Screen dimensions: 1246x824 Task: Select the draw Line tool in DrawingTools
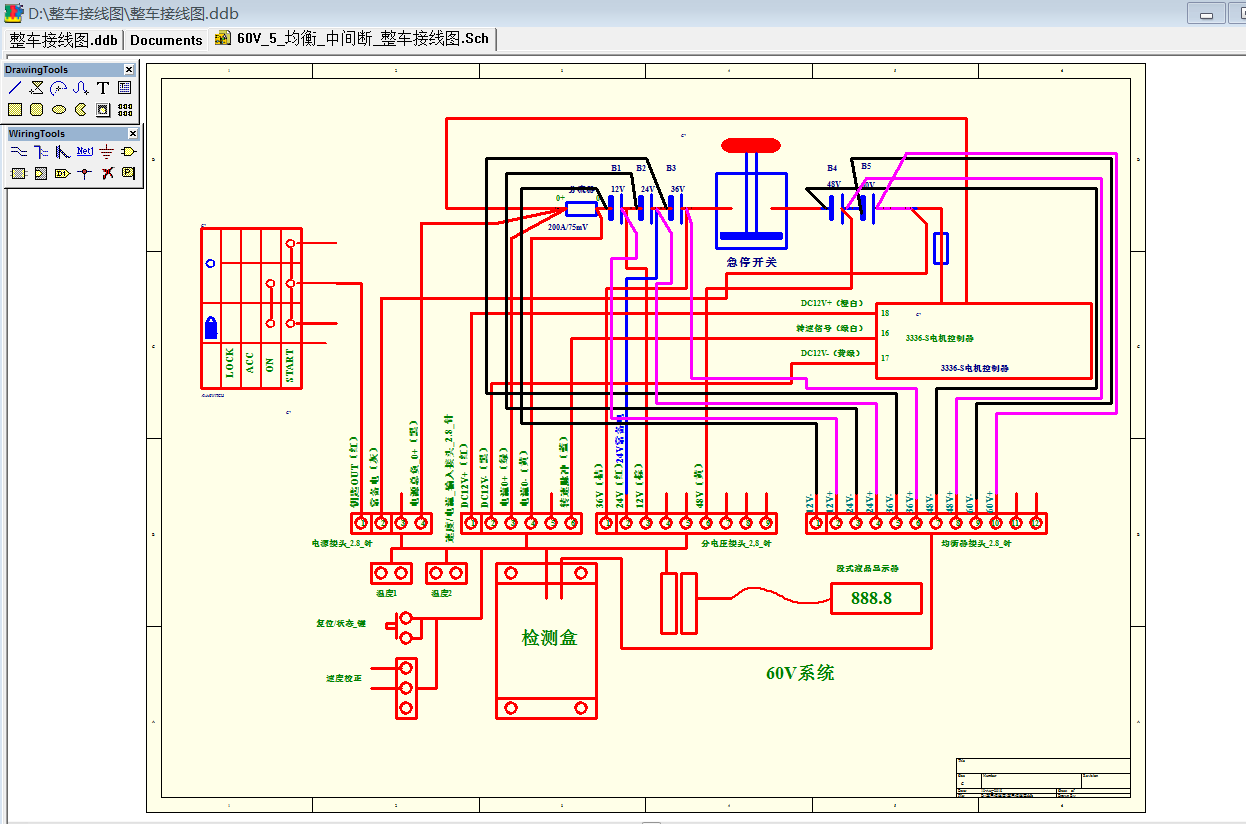15,88
